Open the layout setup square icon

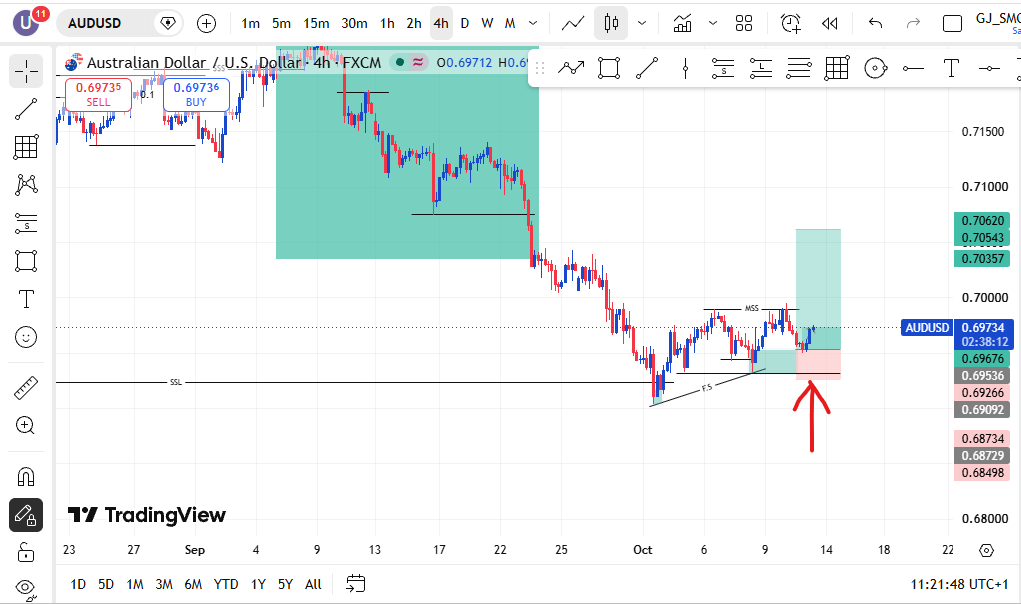click(953, 23)
